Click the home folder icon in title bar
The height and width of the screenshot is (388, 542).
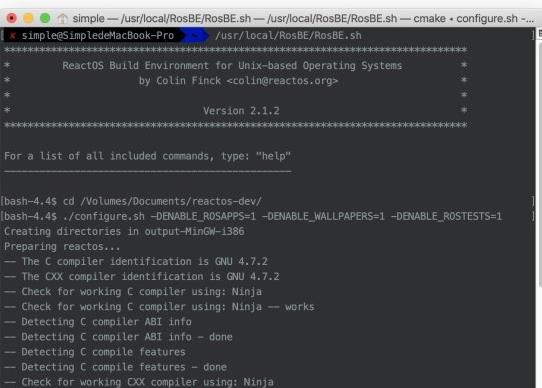coord(62,18)
